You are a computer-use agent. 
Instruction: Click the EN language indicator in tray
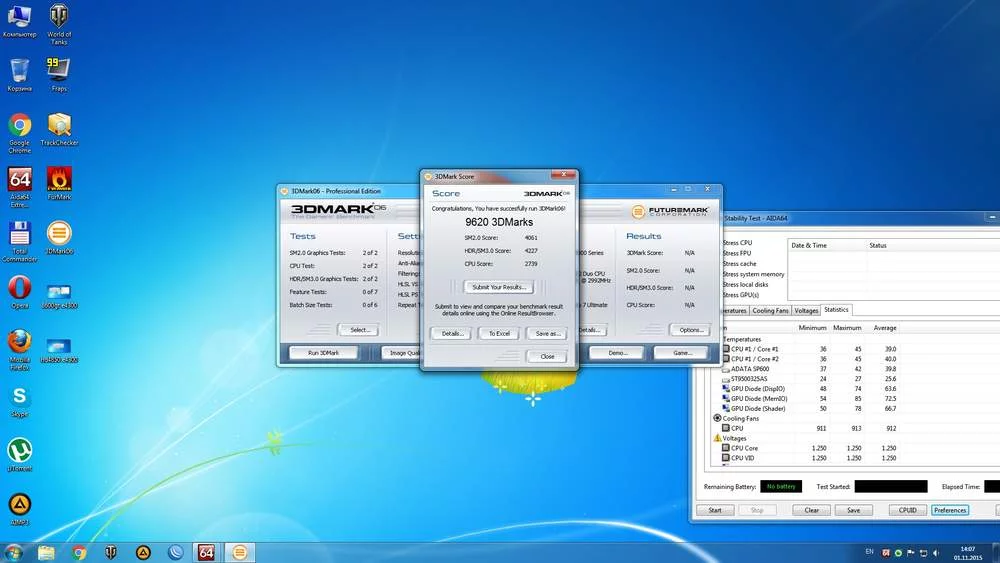(869, 551)
